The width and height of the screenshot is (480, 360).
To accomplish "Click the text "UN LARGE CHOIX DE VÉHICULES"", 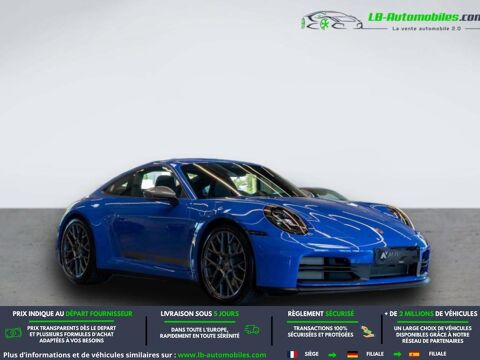I will 432,328.
